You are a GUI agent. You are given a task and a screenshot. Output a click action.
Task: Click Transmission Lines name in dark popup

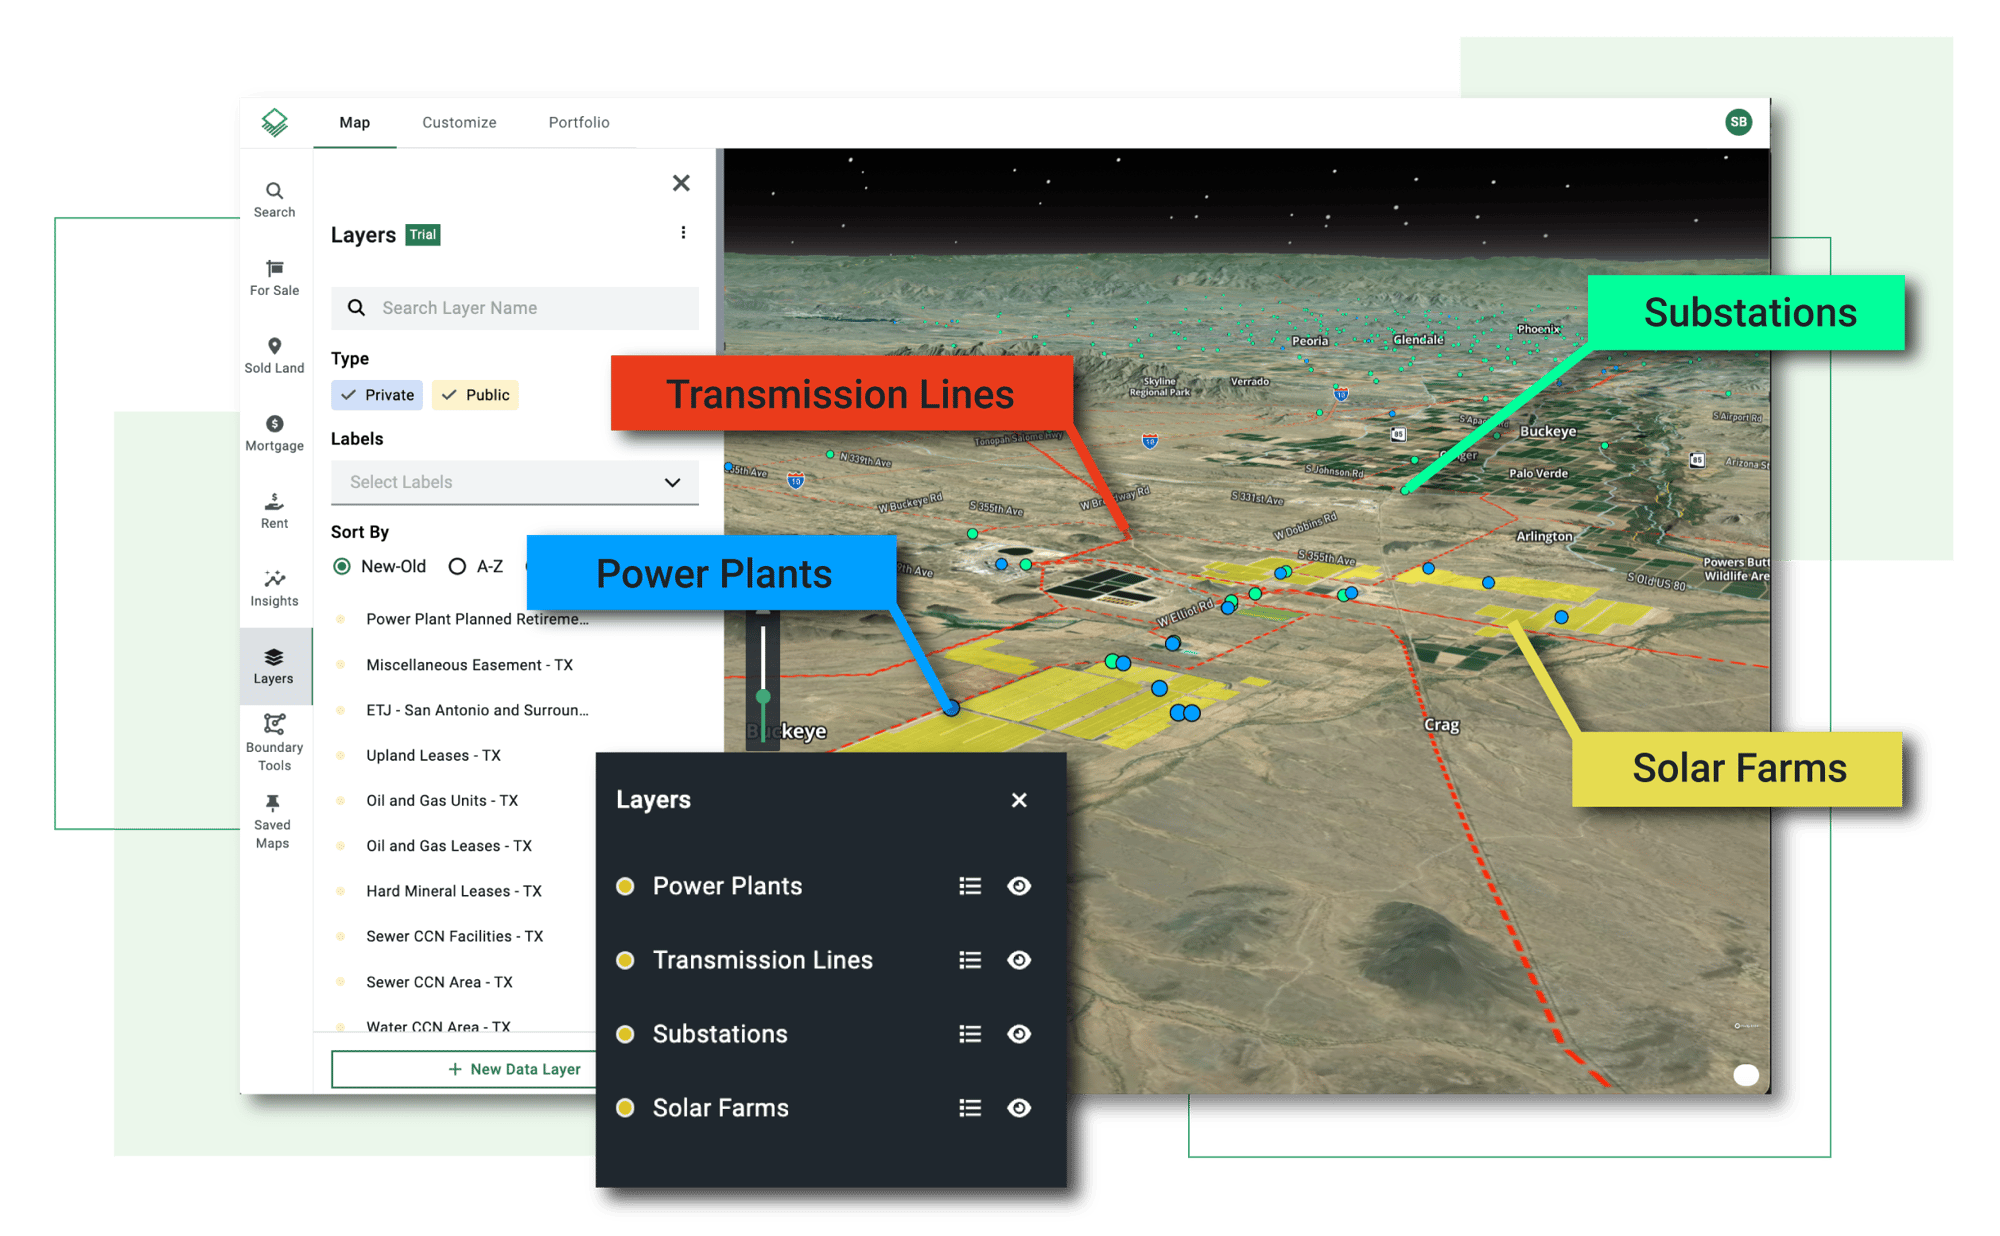762,960
